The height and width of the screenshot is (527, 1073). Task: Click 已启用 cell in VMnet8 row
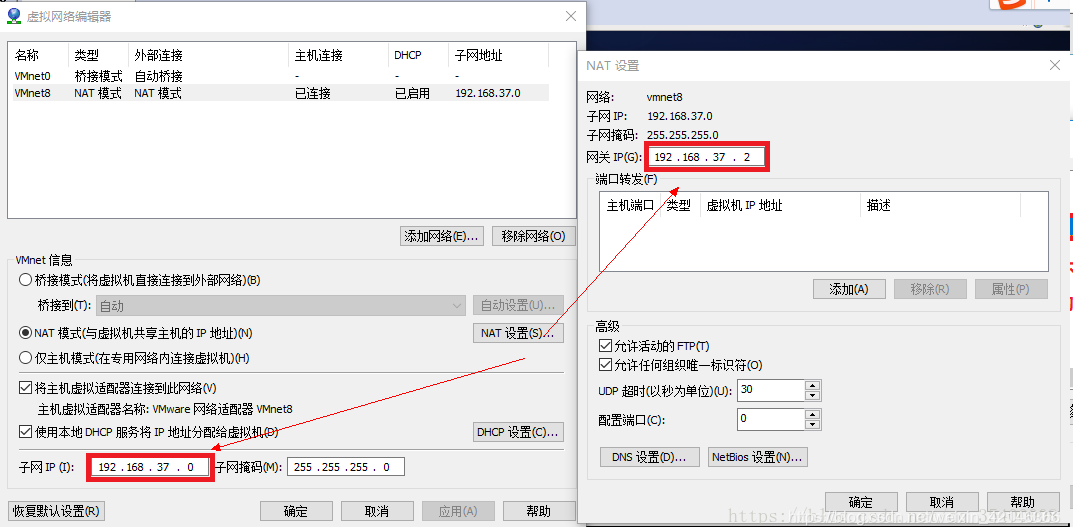[412, 93]
